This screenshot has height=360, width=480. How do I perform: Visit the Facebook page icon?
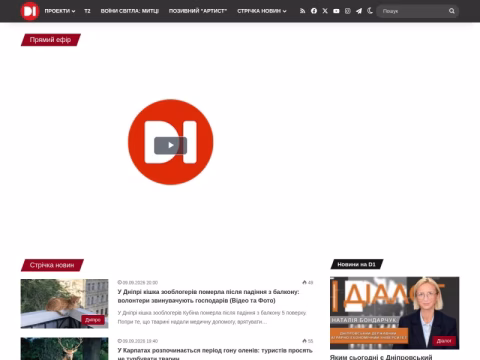[x=314, y=11]
